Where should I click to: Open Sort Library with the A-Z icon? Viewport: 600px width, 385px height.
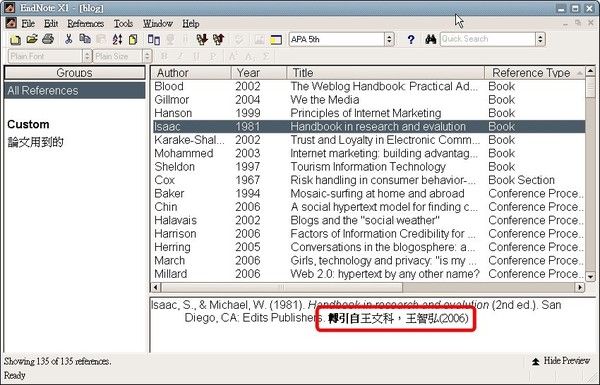click(117, 39)
